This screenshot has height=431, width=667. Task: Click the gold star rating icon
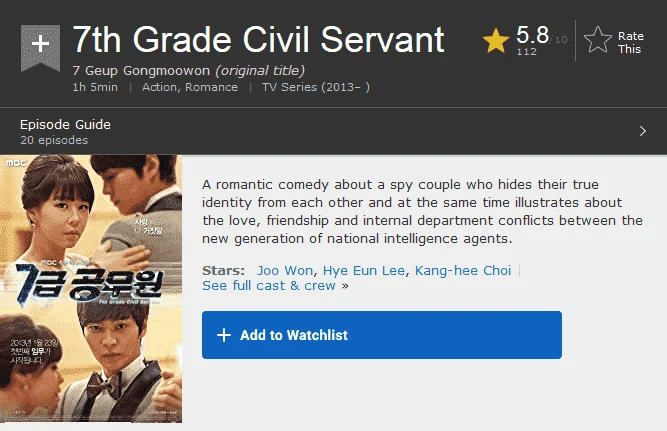point(496,41)
